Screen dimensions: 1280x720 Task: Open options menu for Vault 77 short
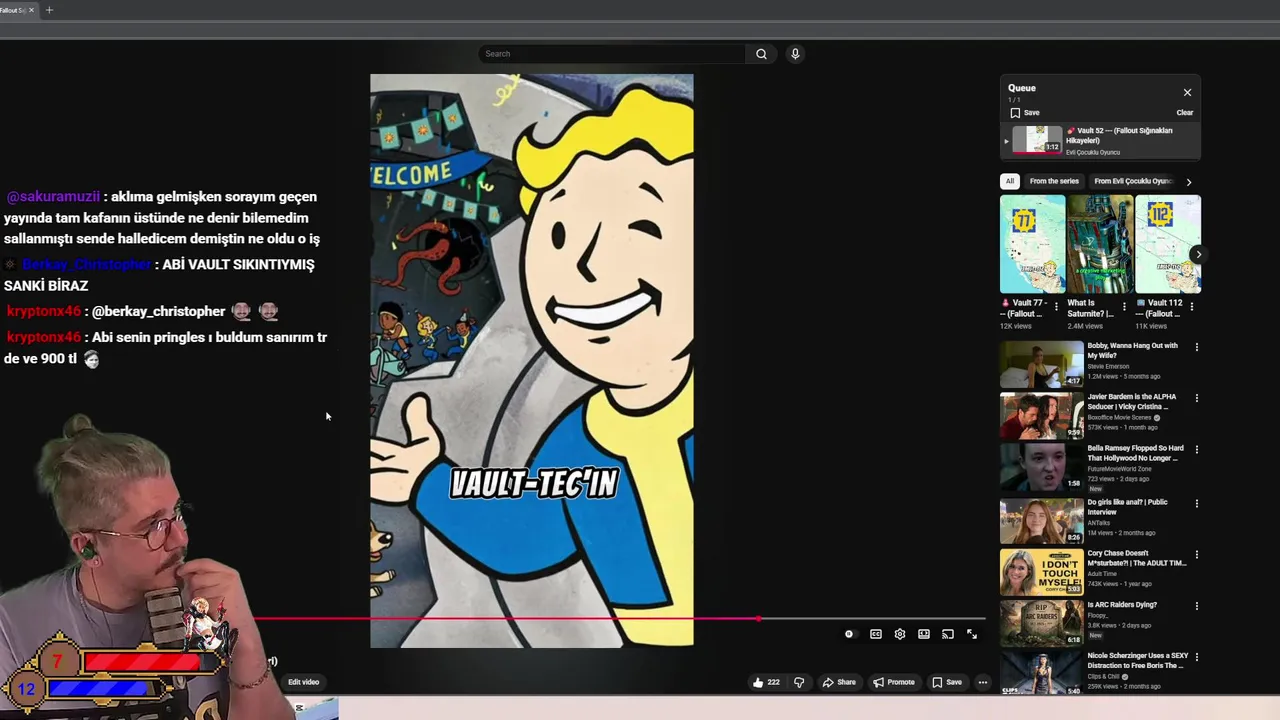pos(1056,306)
